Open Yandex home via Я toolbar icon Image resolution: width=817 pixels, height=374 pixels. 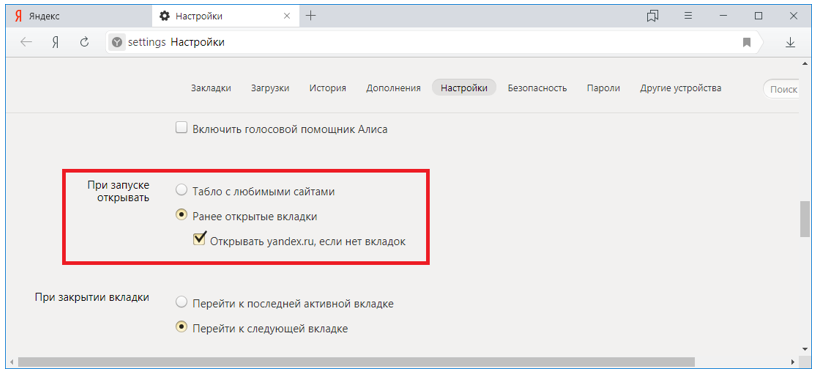(55, 42)
